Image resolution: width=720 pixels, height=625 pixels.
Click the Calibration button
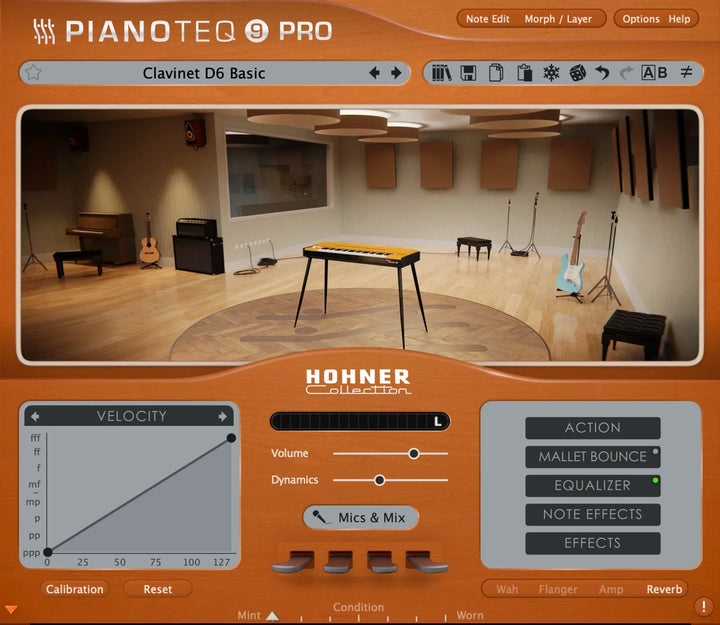pos(74,589)
